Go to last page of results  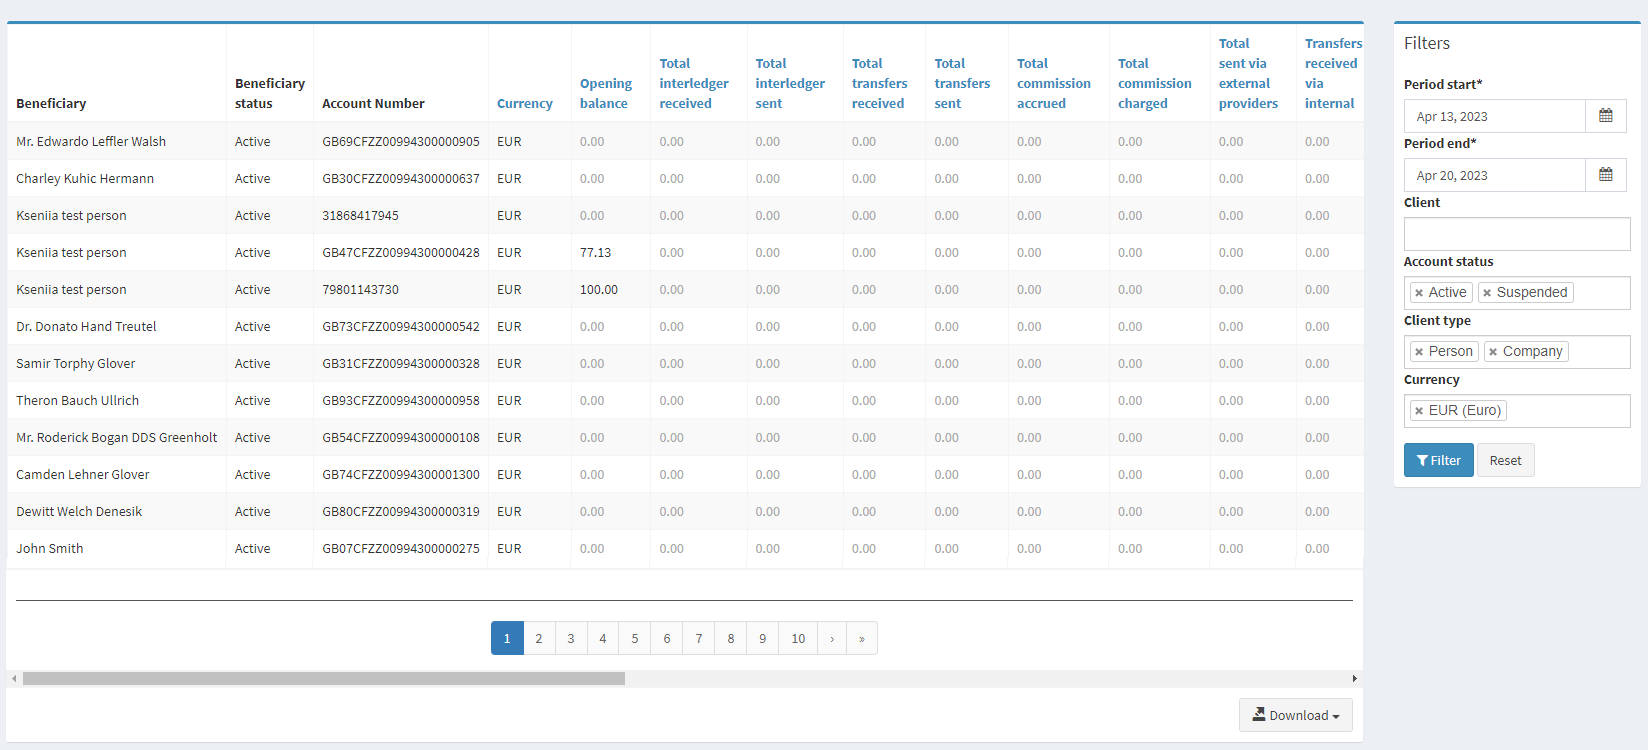(x=862, y=638)
